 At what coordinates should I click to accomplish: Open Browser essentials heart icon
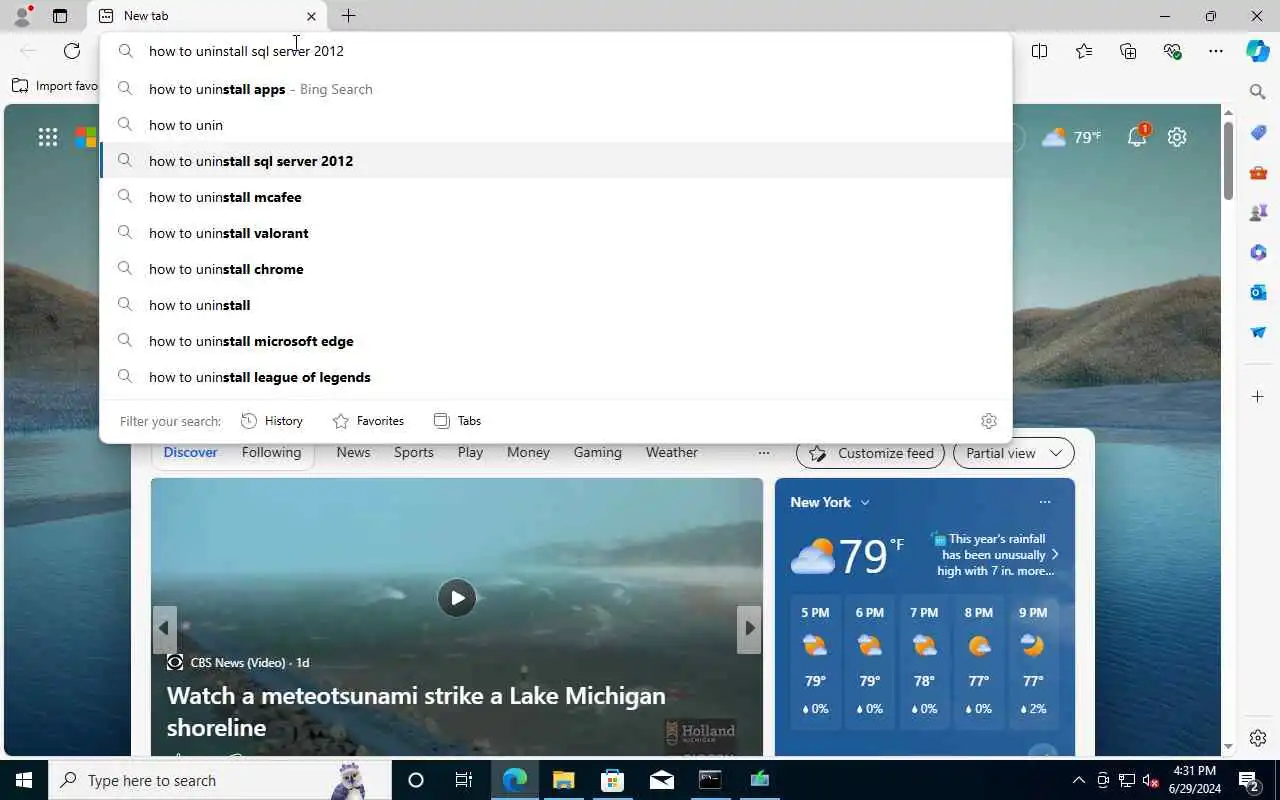point(1172,51)
